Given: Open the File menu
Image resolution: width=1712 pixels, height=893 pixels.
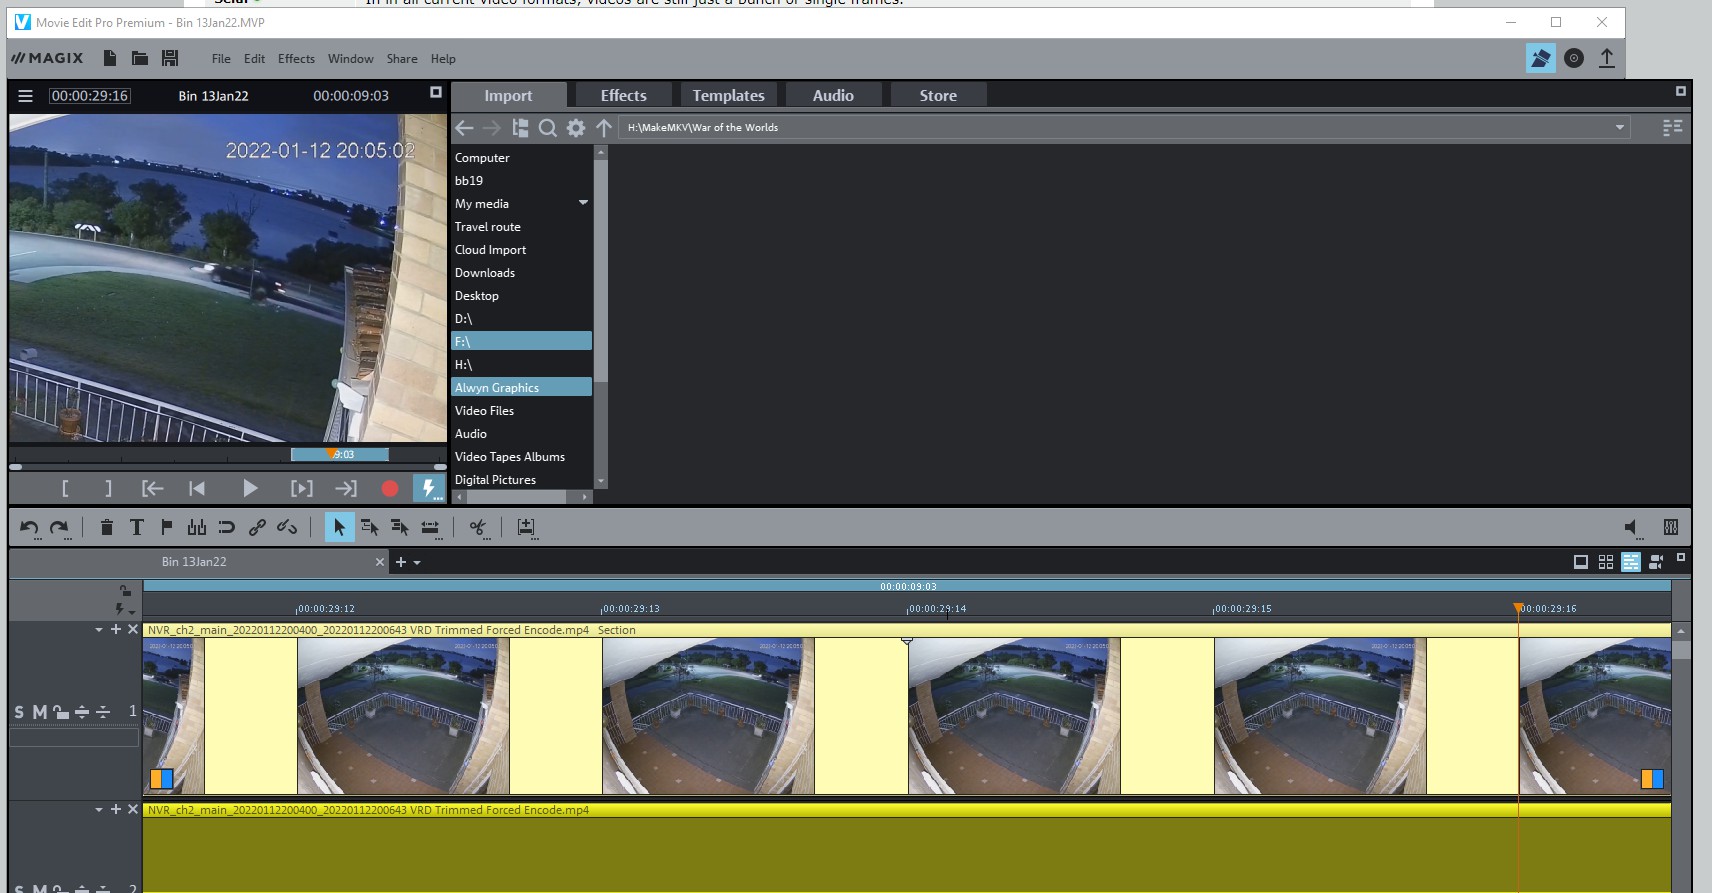Looking at the screenshot, I should (221, 59).
